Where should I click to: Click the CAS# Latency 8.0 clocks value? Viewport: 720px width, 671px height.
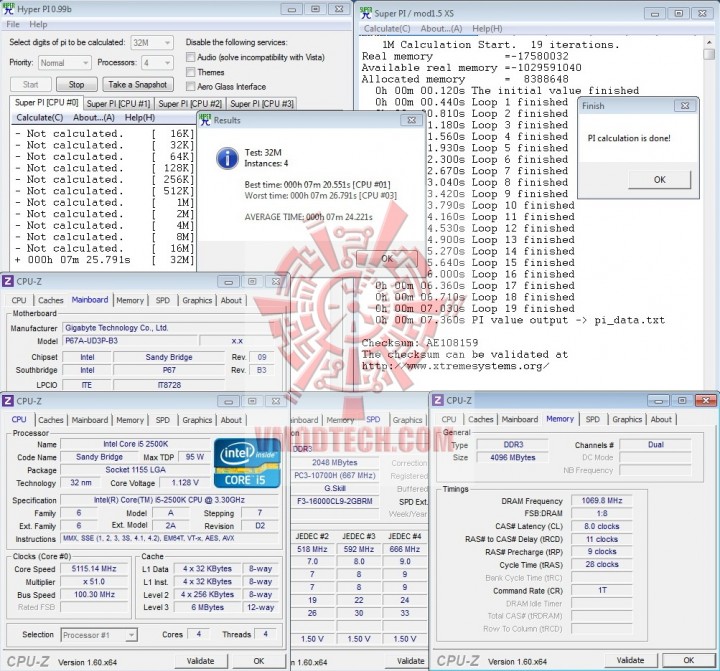tap(602, 526)
